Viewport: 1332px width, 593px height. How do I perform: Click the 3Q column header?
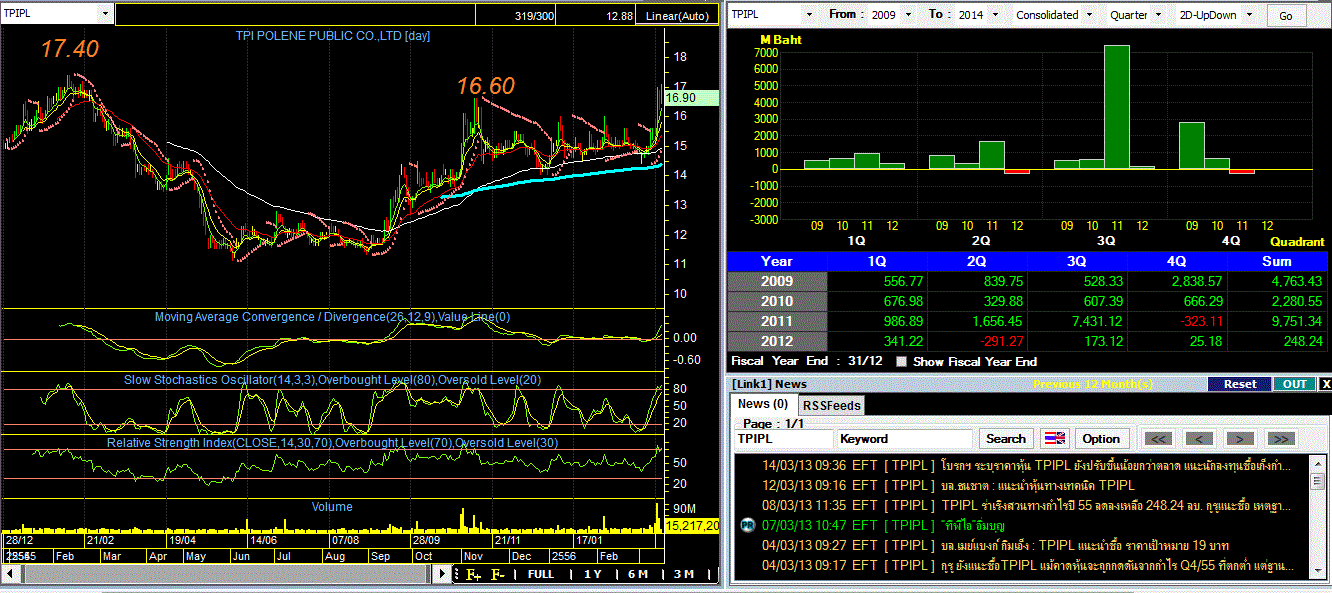(1077, 261)
